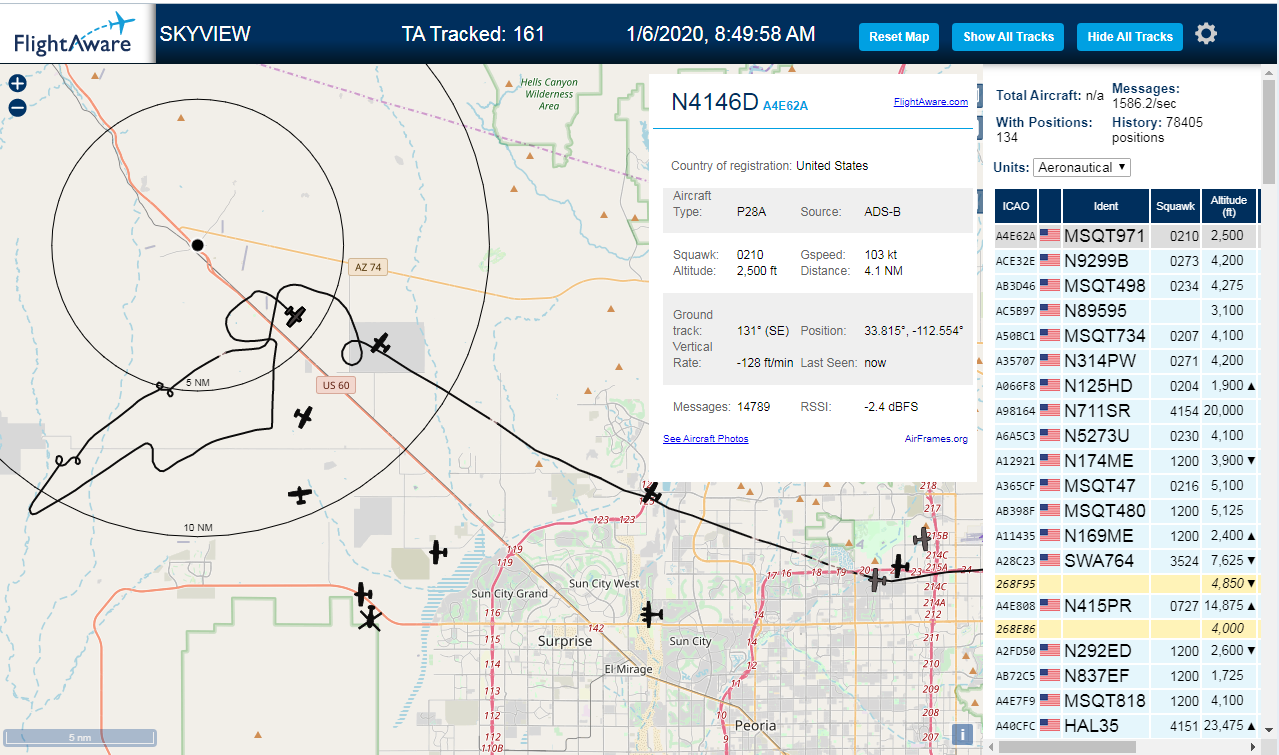Select the N125HD row
This screenshot has width=1279, height=755.
click(1126, 386)
